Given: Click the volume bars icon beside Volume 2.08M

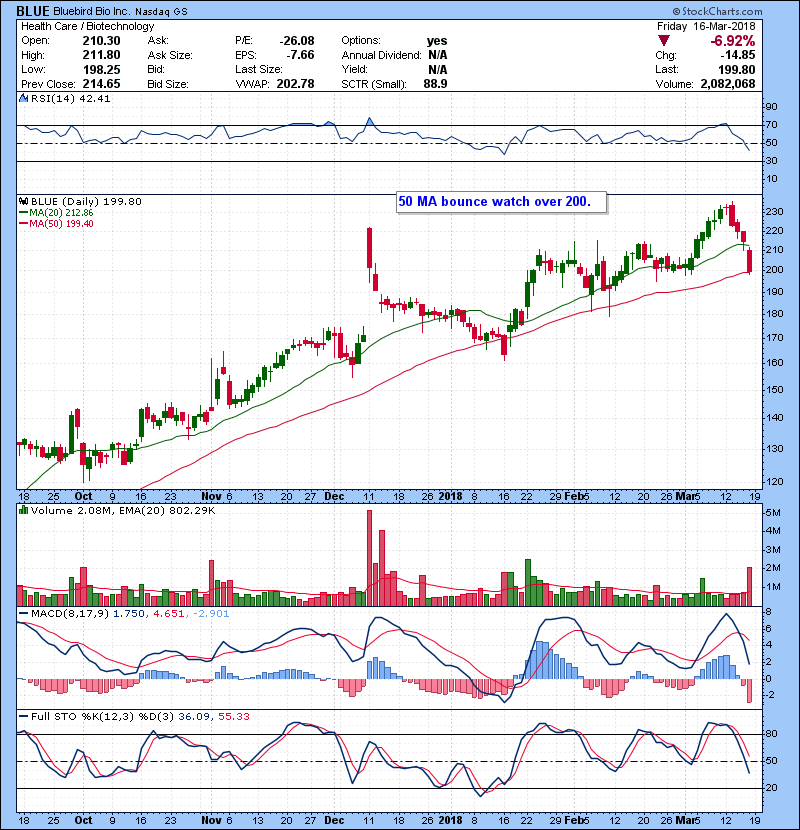Looking at the screenshot, I should pos(23,510).
